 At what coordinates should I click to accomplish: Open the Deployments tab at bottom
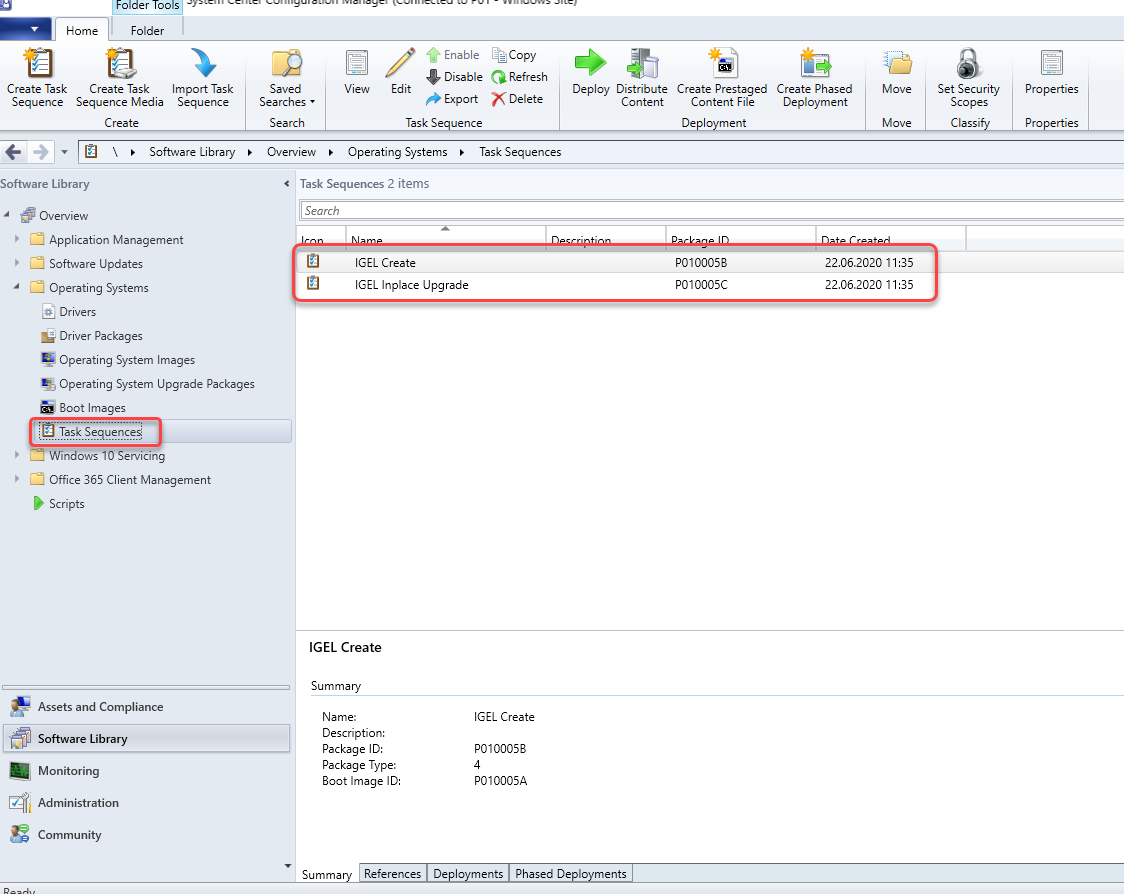[467, 874]
